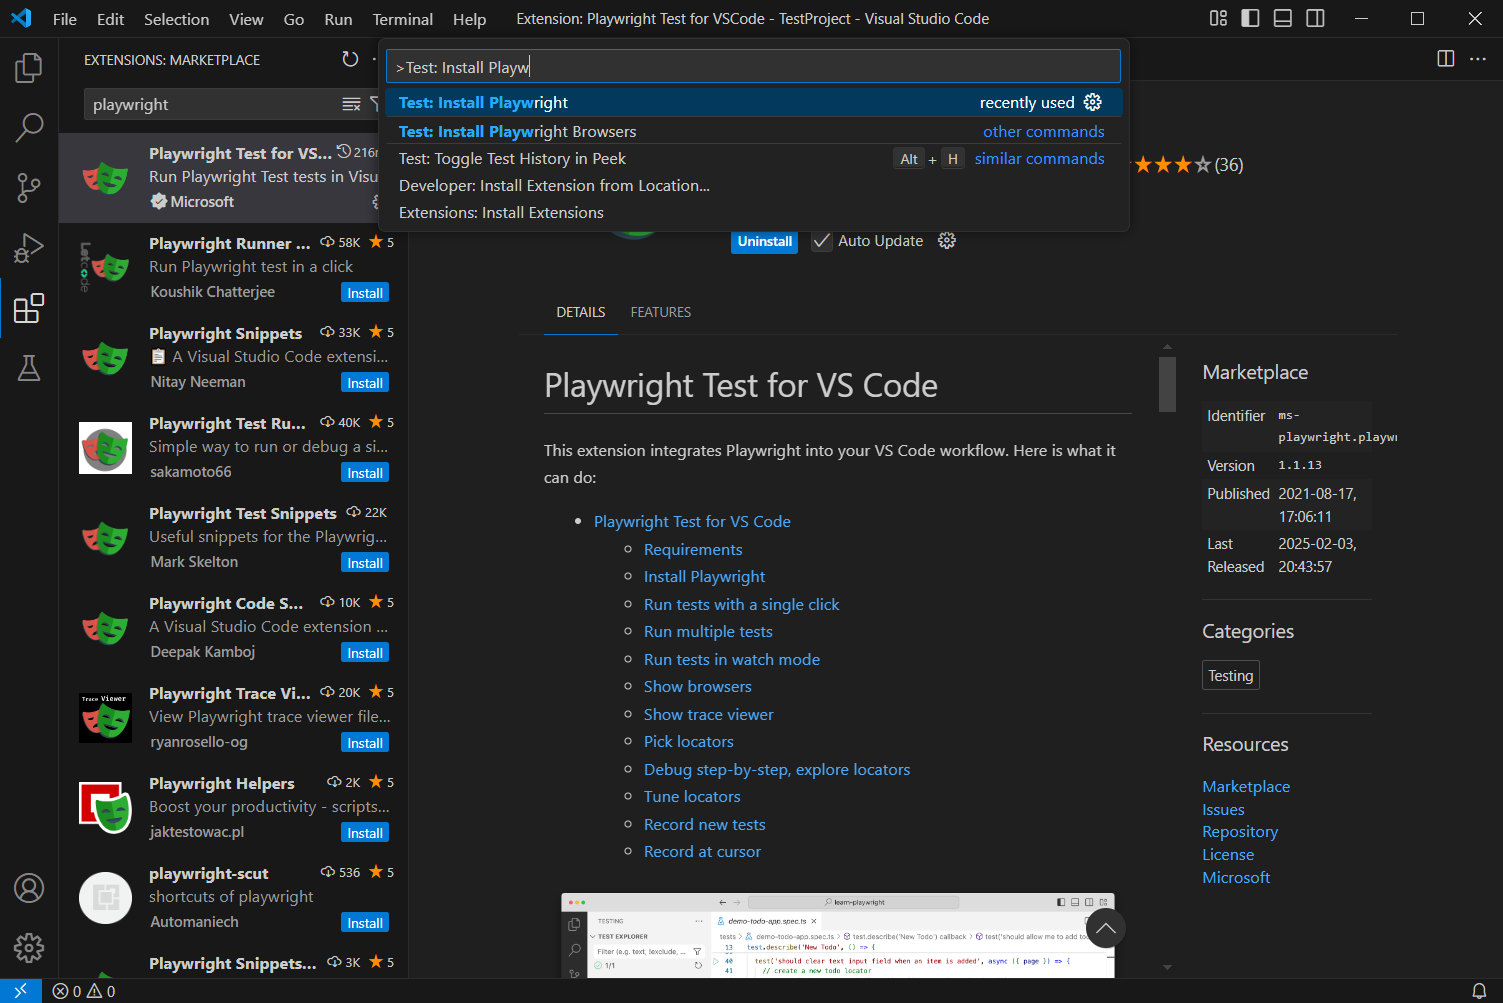Open the Testing flask view

click(x=29, y=368)
